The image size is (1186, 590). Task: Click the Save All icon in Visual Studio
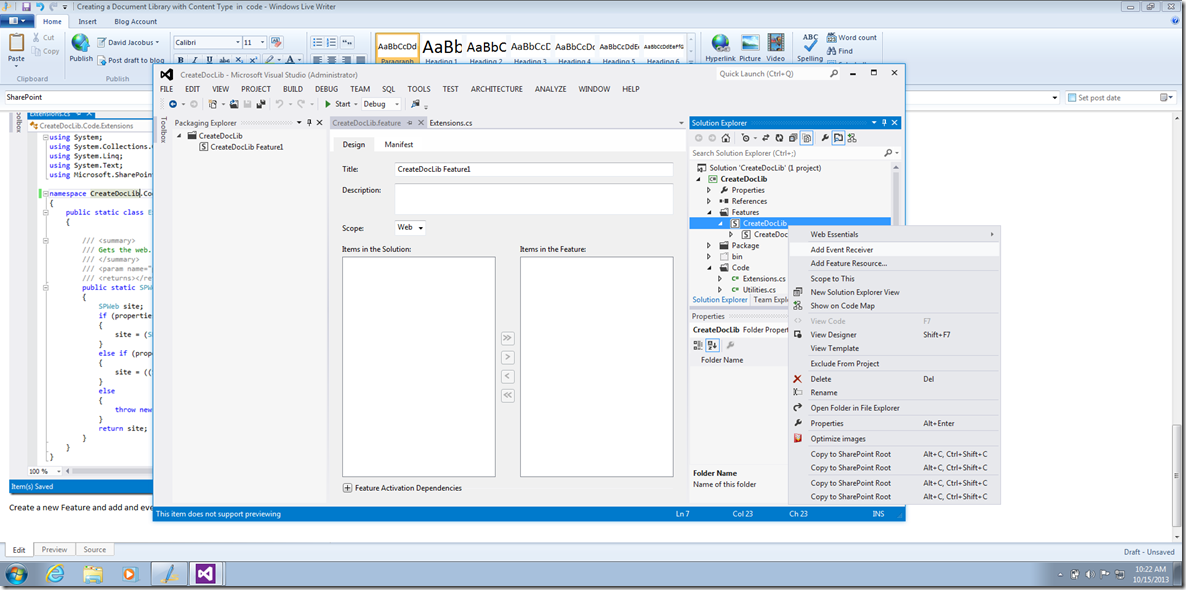pyautogui.click(x=261, y=104)
